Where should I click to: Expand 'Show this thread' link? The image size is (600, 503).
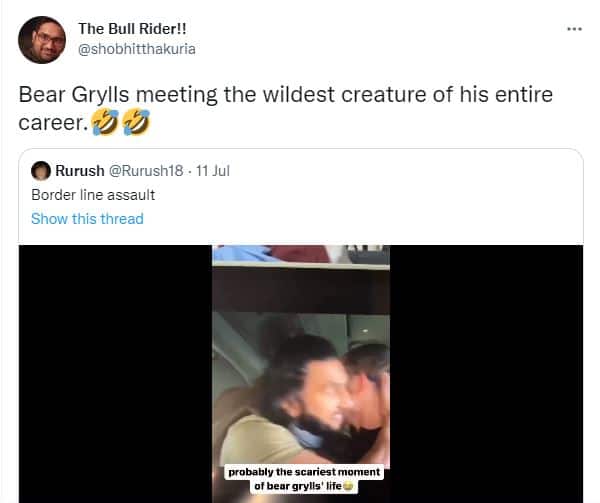87,219
